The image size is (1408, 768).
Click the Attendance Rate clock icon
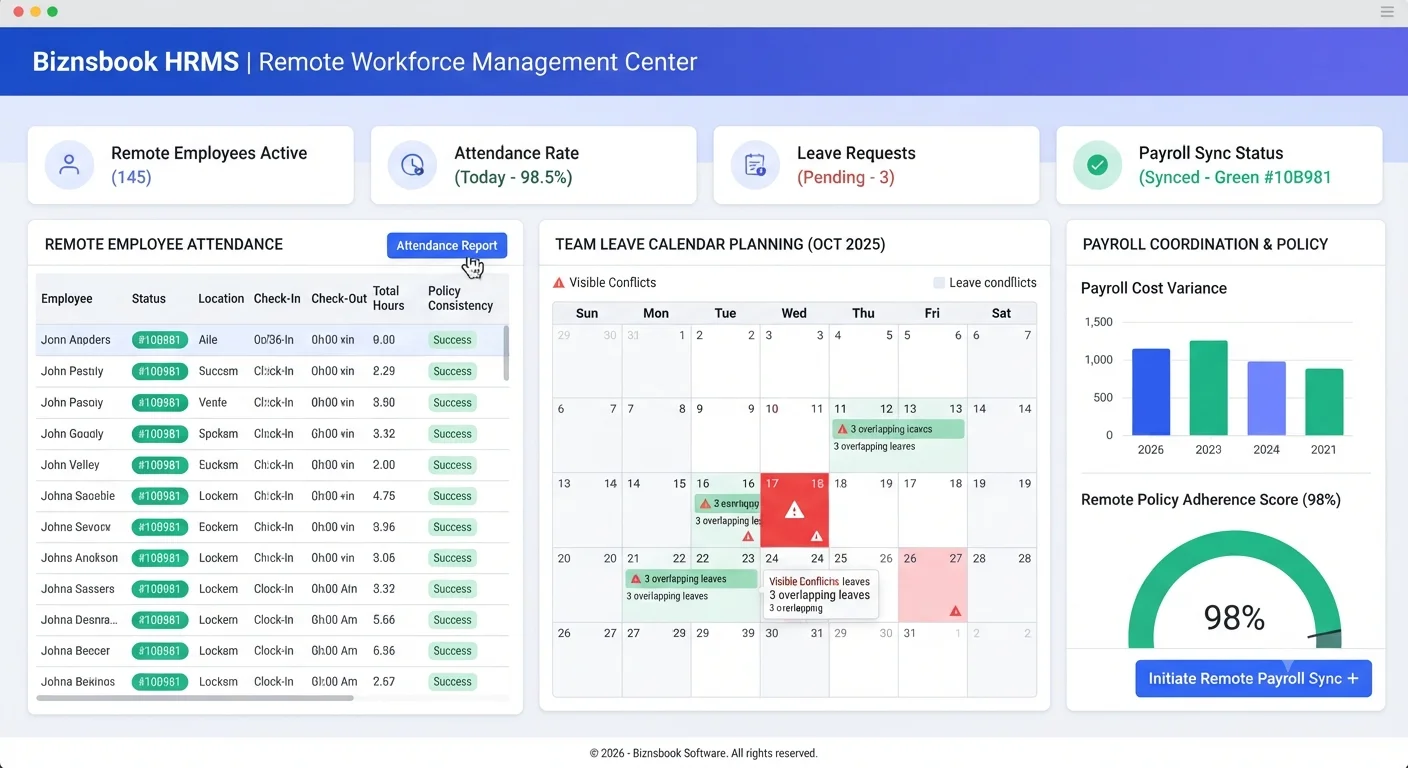[412, 165]
